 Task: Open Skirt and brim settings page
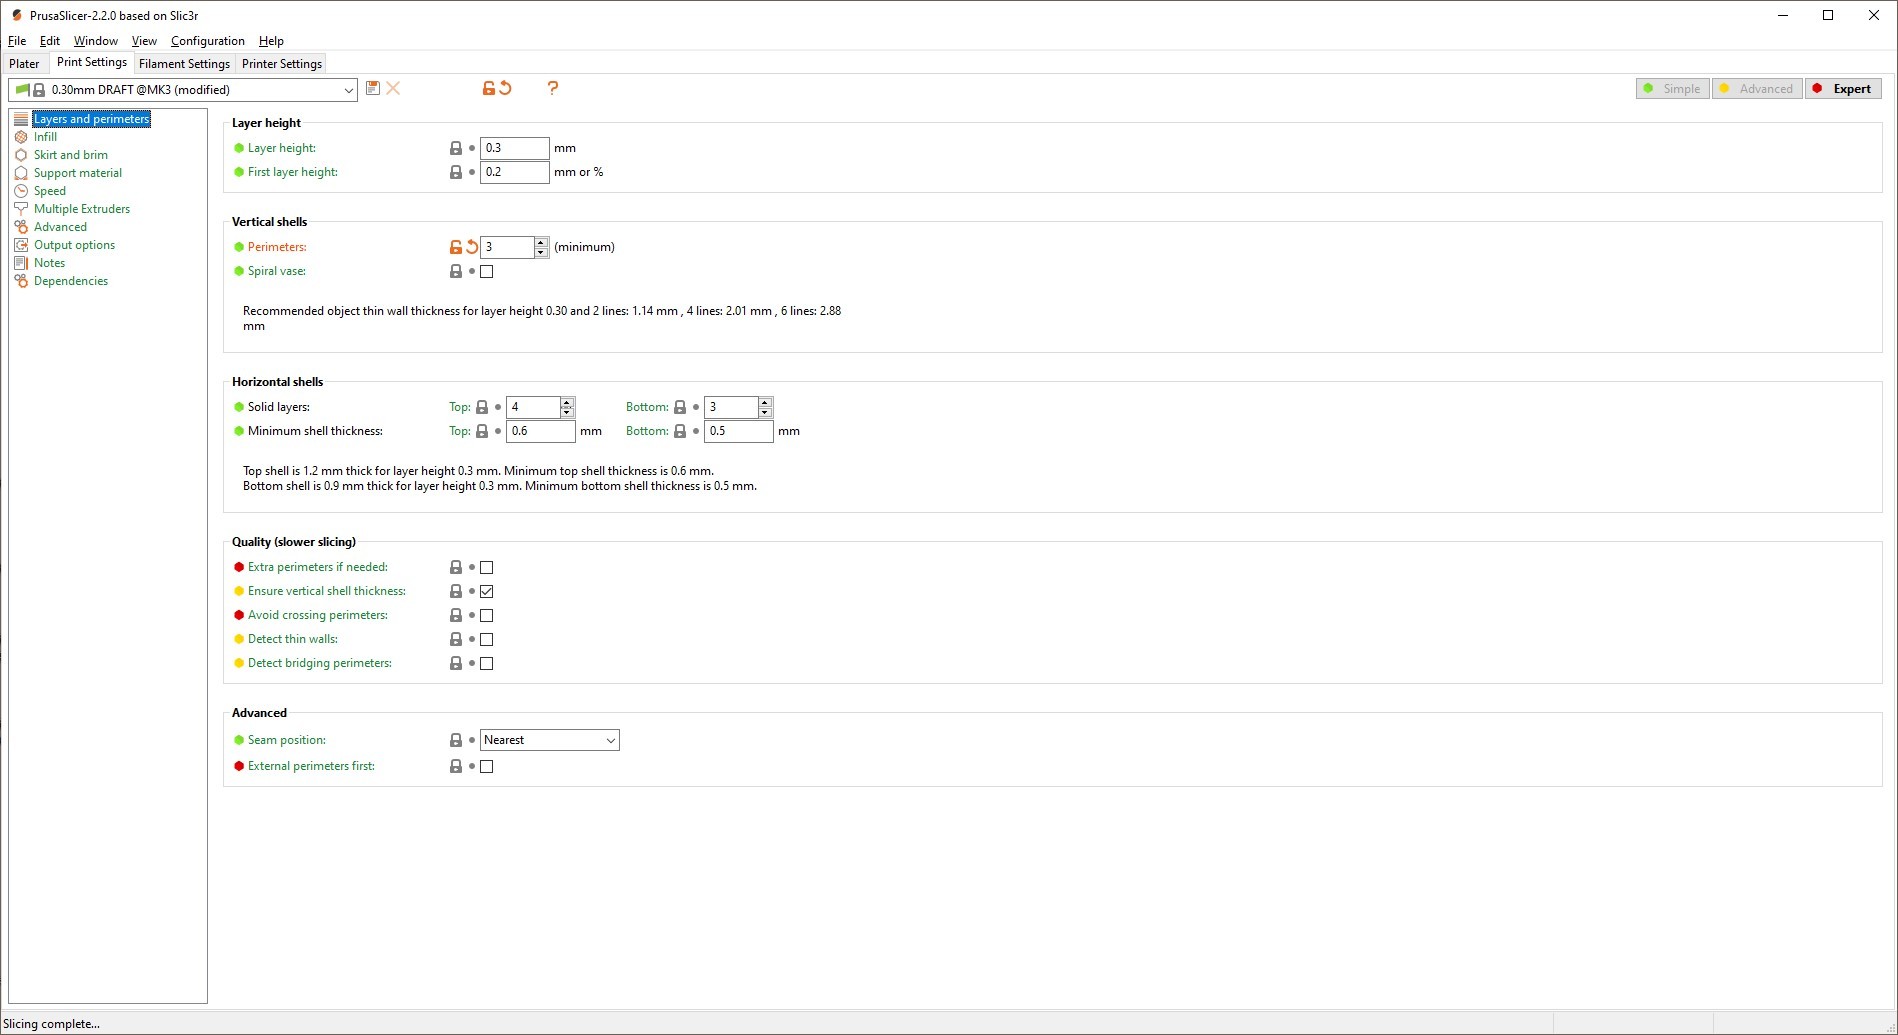[71, 155]
